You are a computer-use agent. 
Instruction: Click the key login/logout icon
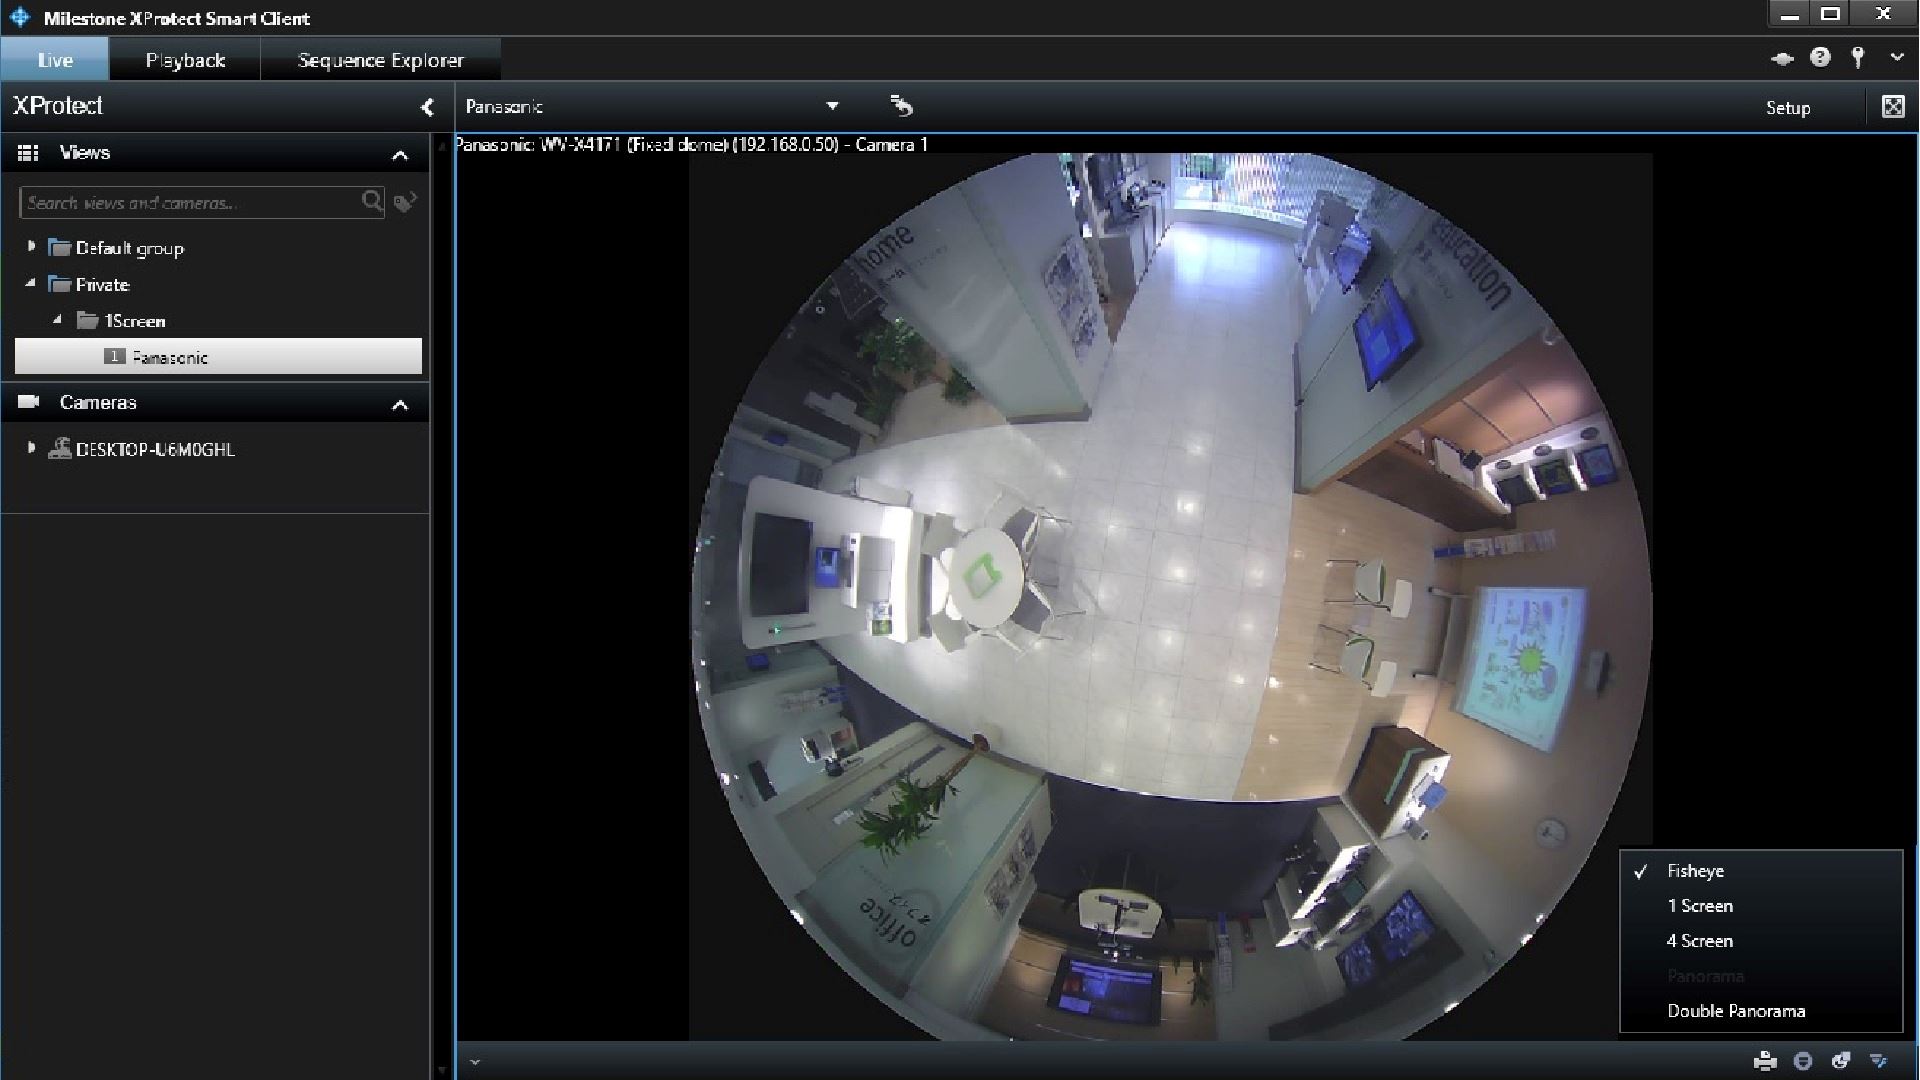1858,58
